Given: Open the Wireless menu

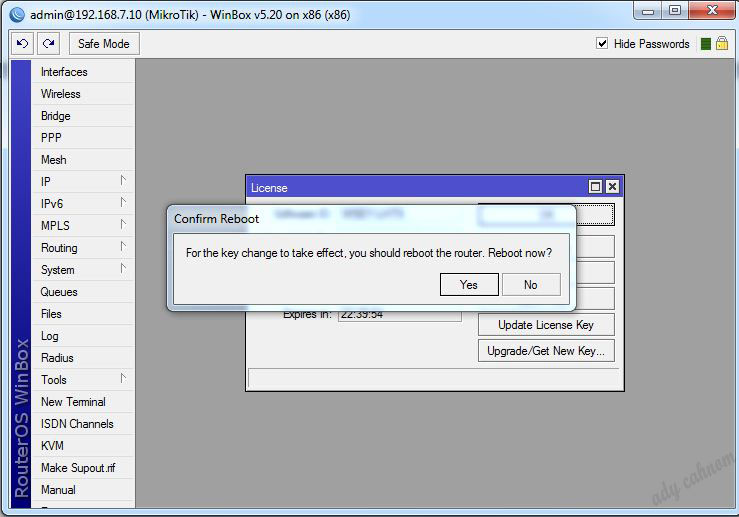Looking at the screenshot, I should click(83, 94).
